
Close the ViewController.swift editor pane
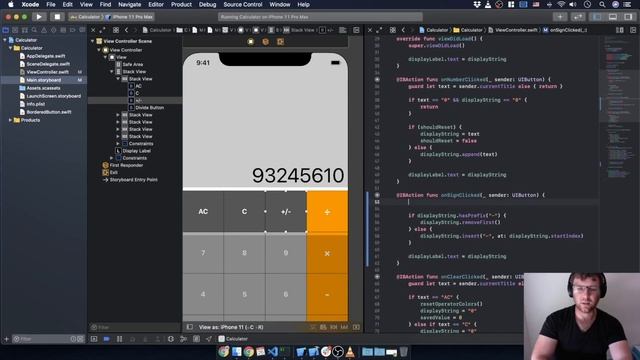(x=370, y=30)
